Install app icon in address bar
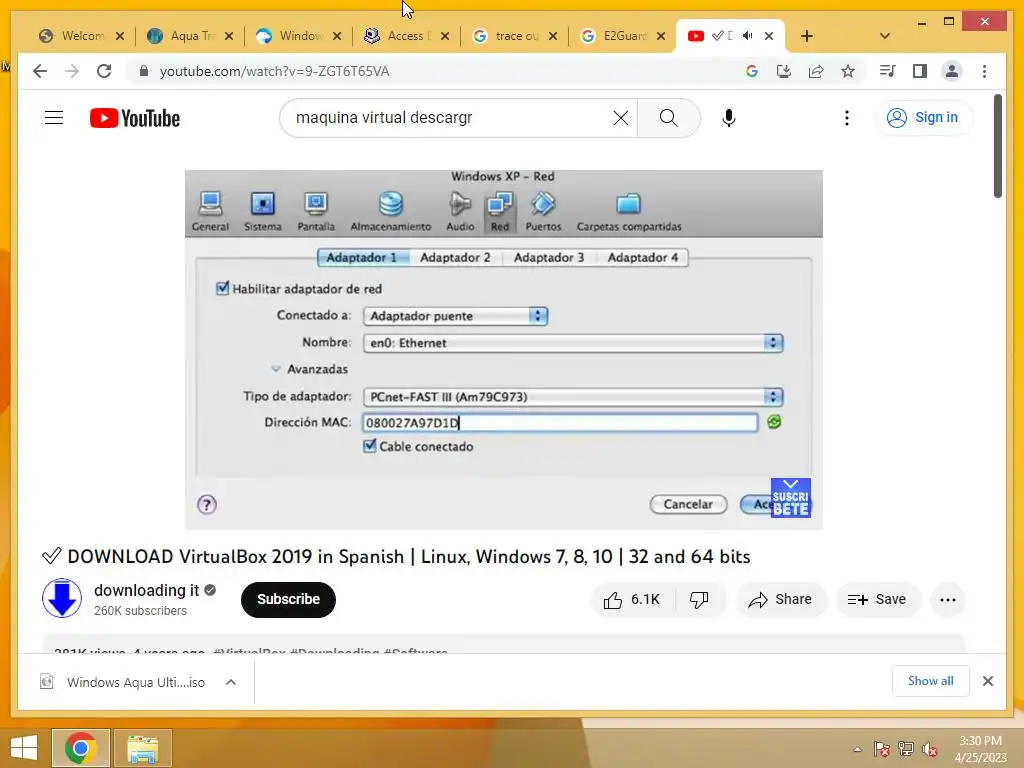Viewport: 1024px width, 768px height. tap(784, 71)
